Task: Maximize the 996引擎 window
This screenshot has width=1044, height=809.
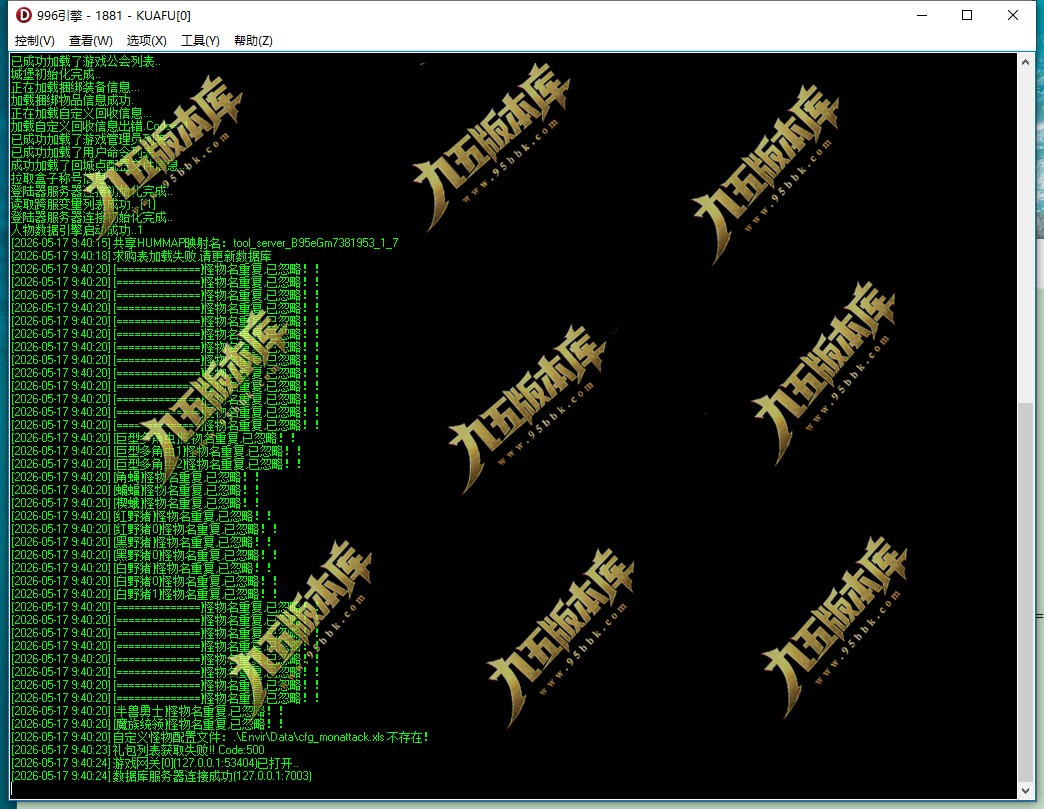Action: pos(967,15)
